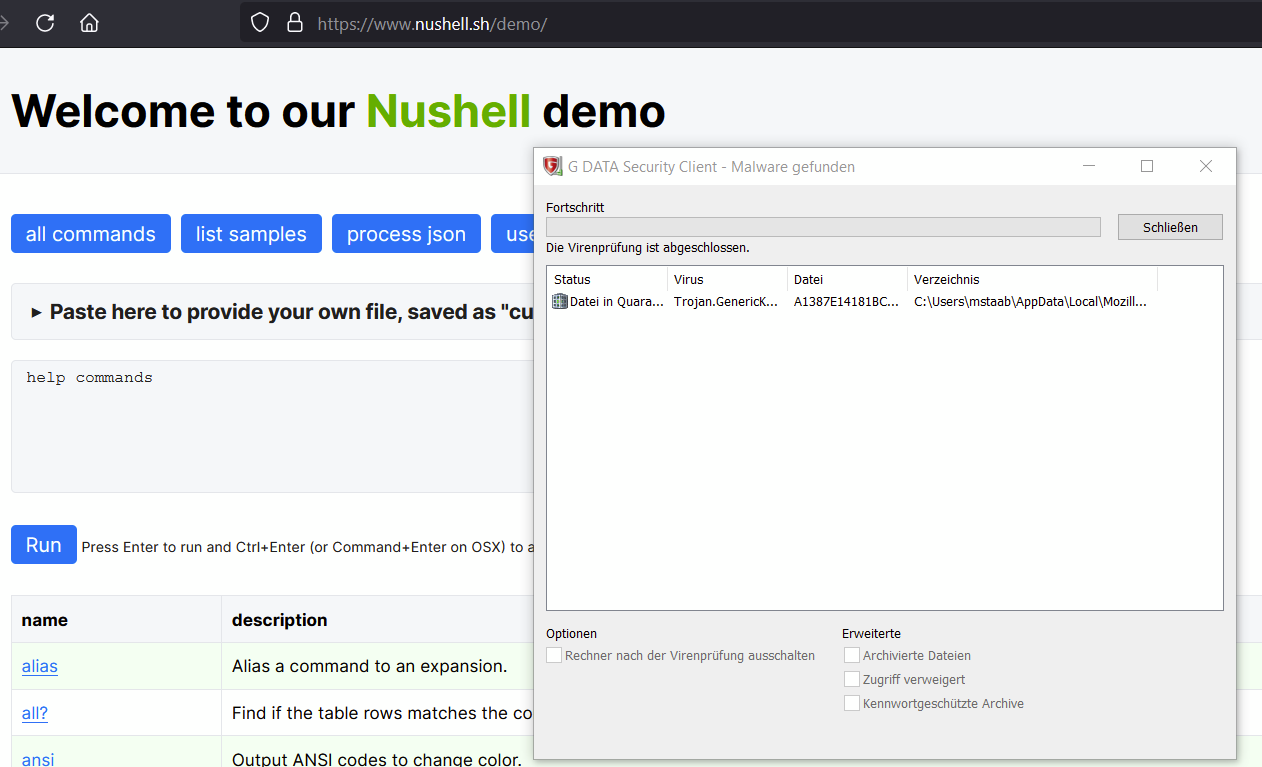Minimize the G DATA Security Client window
1262x767 pixels.
coord(1089,167)
